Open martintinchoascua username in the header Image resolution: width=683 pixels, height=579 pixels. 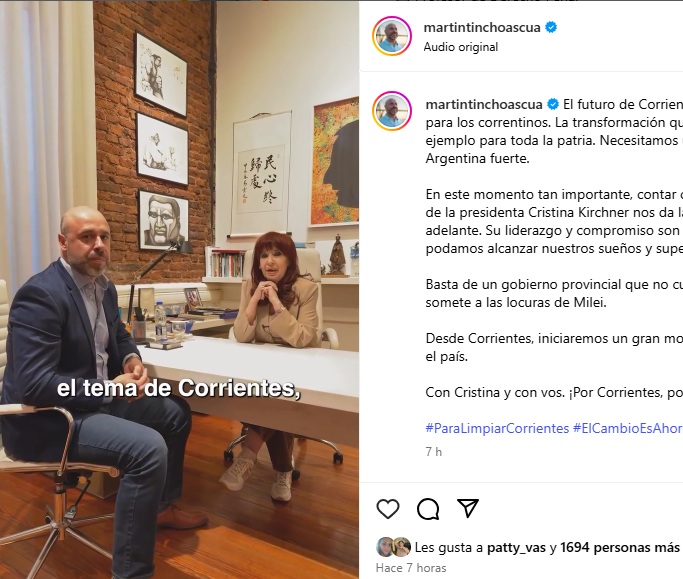[x=482, y=27]
